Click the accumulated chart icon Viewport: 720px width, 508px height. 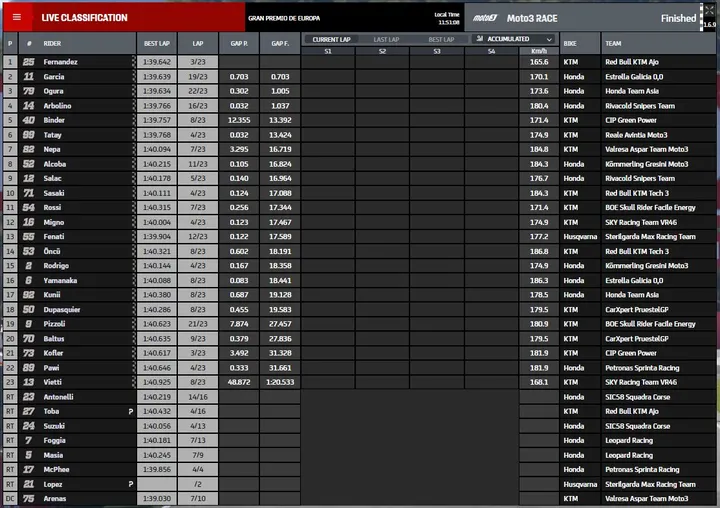pyautogui.click(x=479, y=39)
